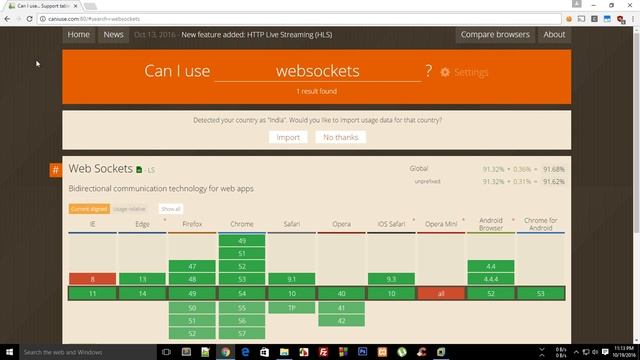Open Task View in the taskbar
This screenshot has width=640, height=360.
click(166, 352)
